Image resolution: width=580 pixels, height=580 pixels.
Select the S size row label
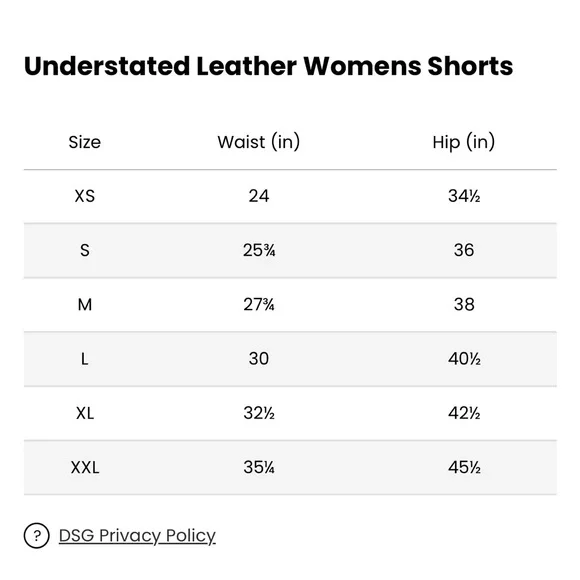click(x=85, y=250)
